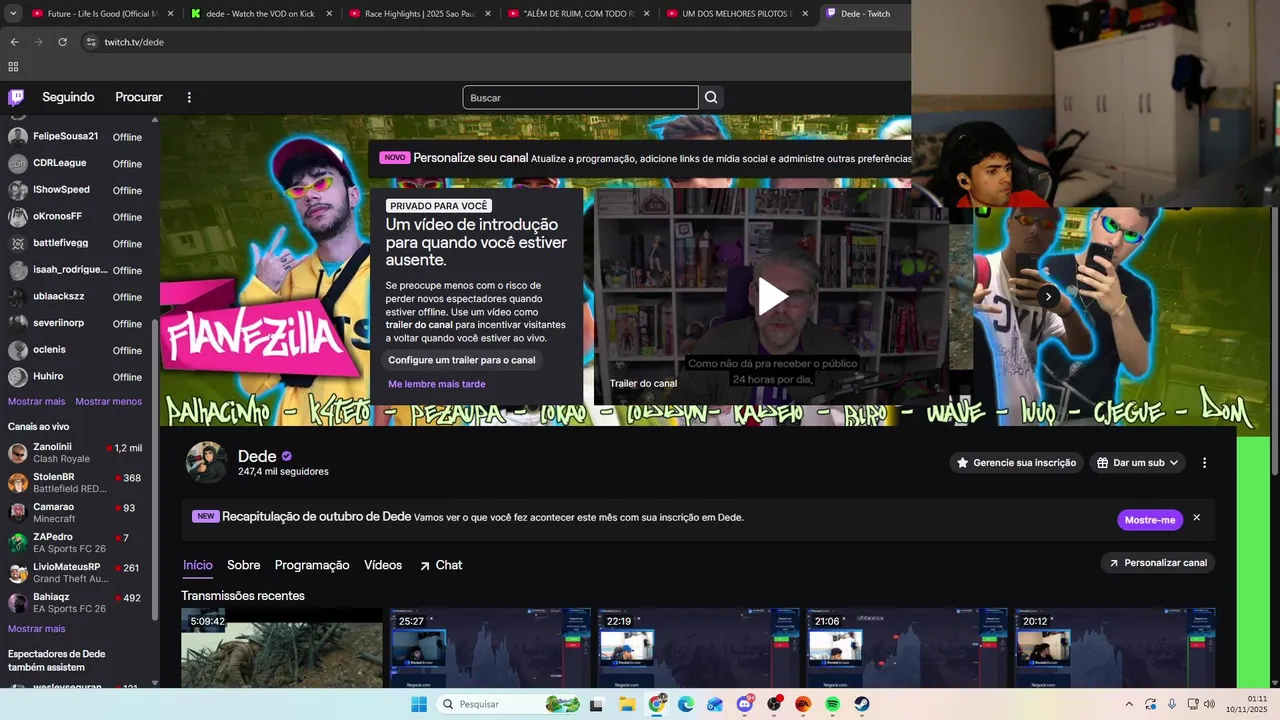Open Dede channel avatar
This screenshot has height=720, width=1280.
tap(206, 462)
